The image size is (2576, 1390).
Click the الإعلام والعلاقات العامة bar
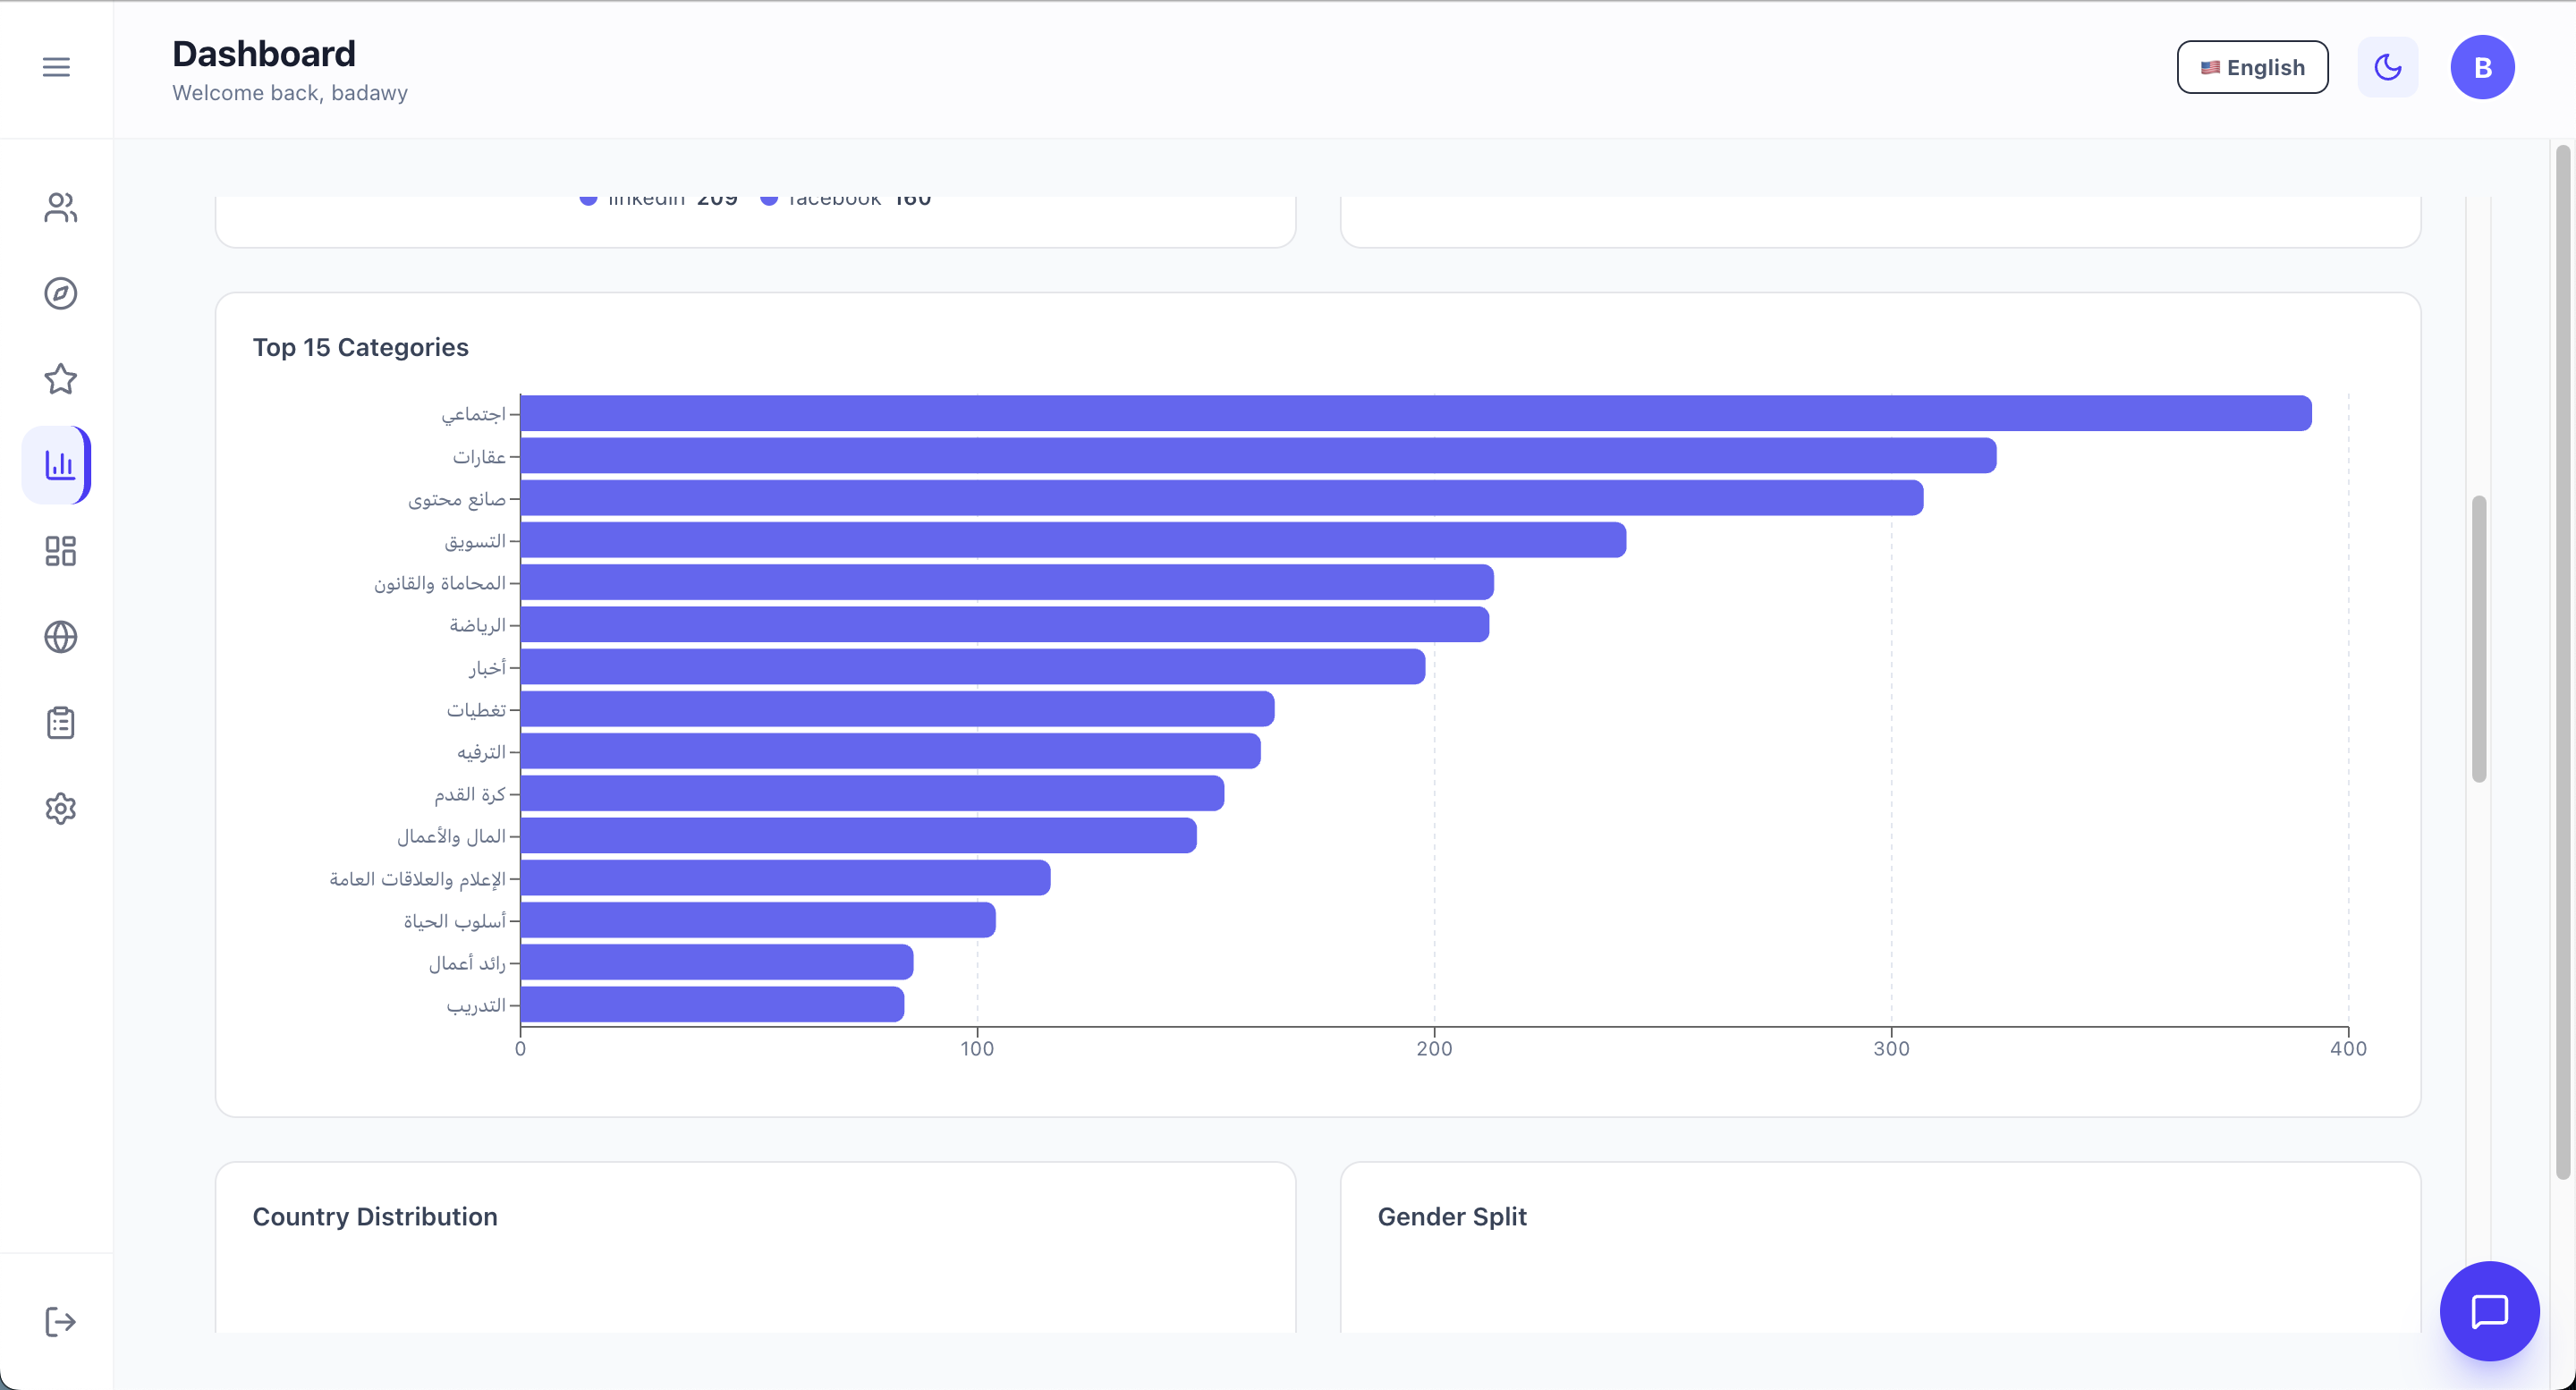pos(785,878)
